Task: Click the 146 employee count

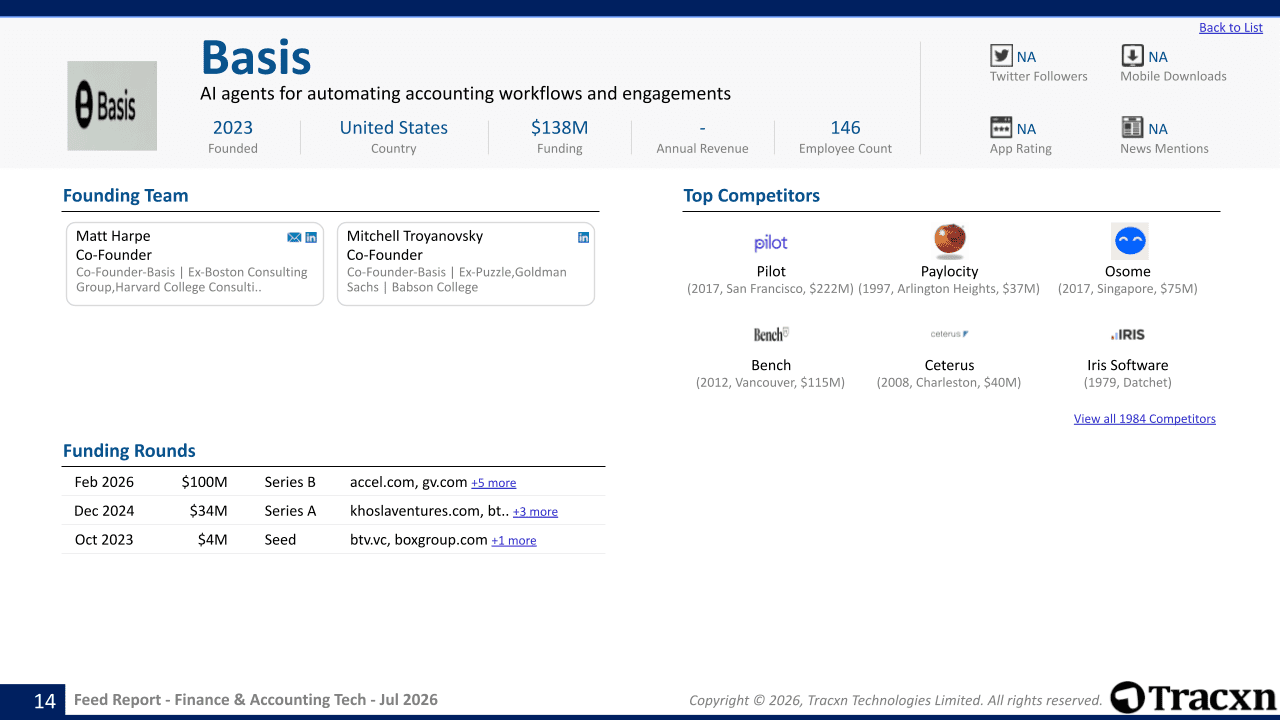Action: click(845, 127)
